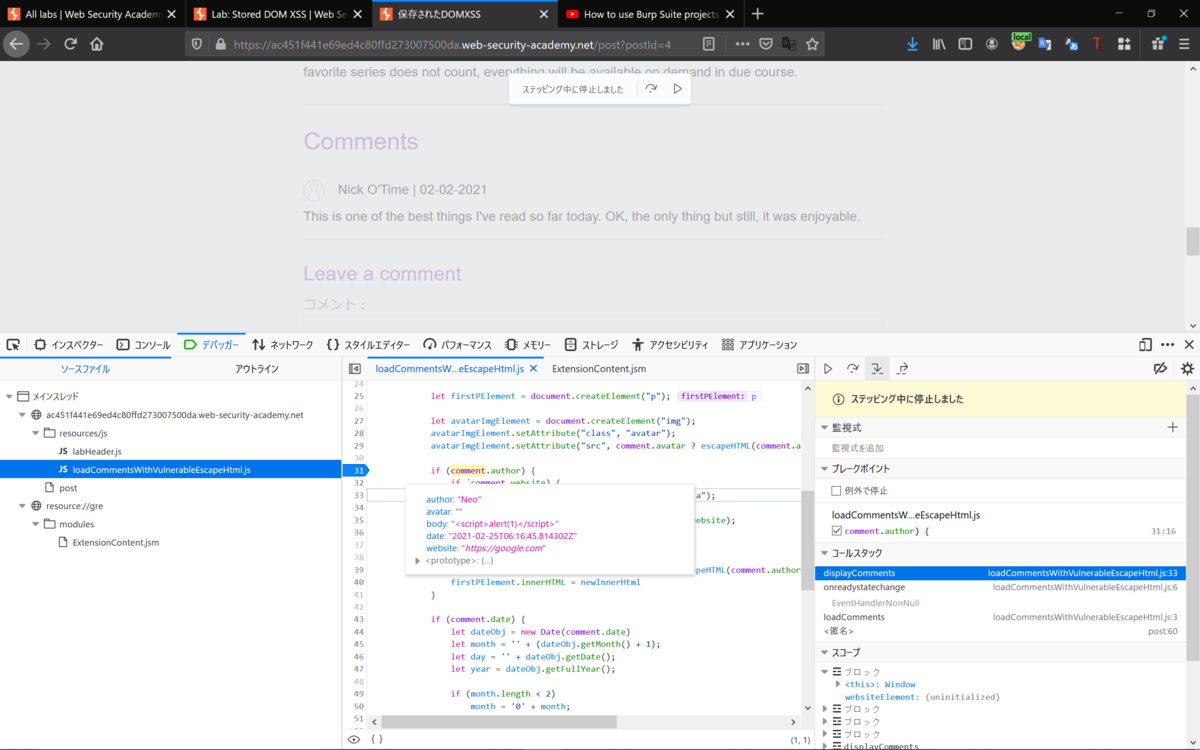The image size is (1200, 750).
Task: Click the Step In debugger icon
Action: click(x=877, y=369)
